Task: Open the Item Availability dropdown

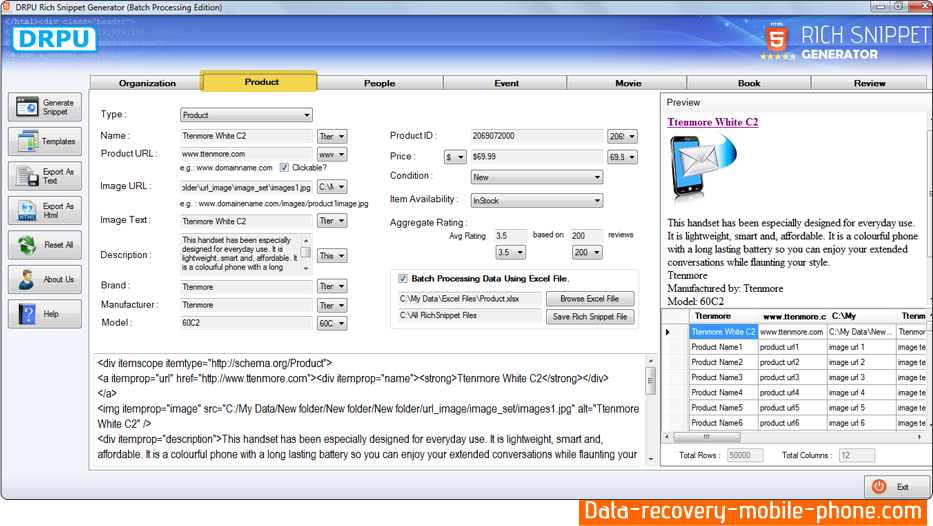Action: 537,201
